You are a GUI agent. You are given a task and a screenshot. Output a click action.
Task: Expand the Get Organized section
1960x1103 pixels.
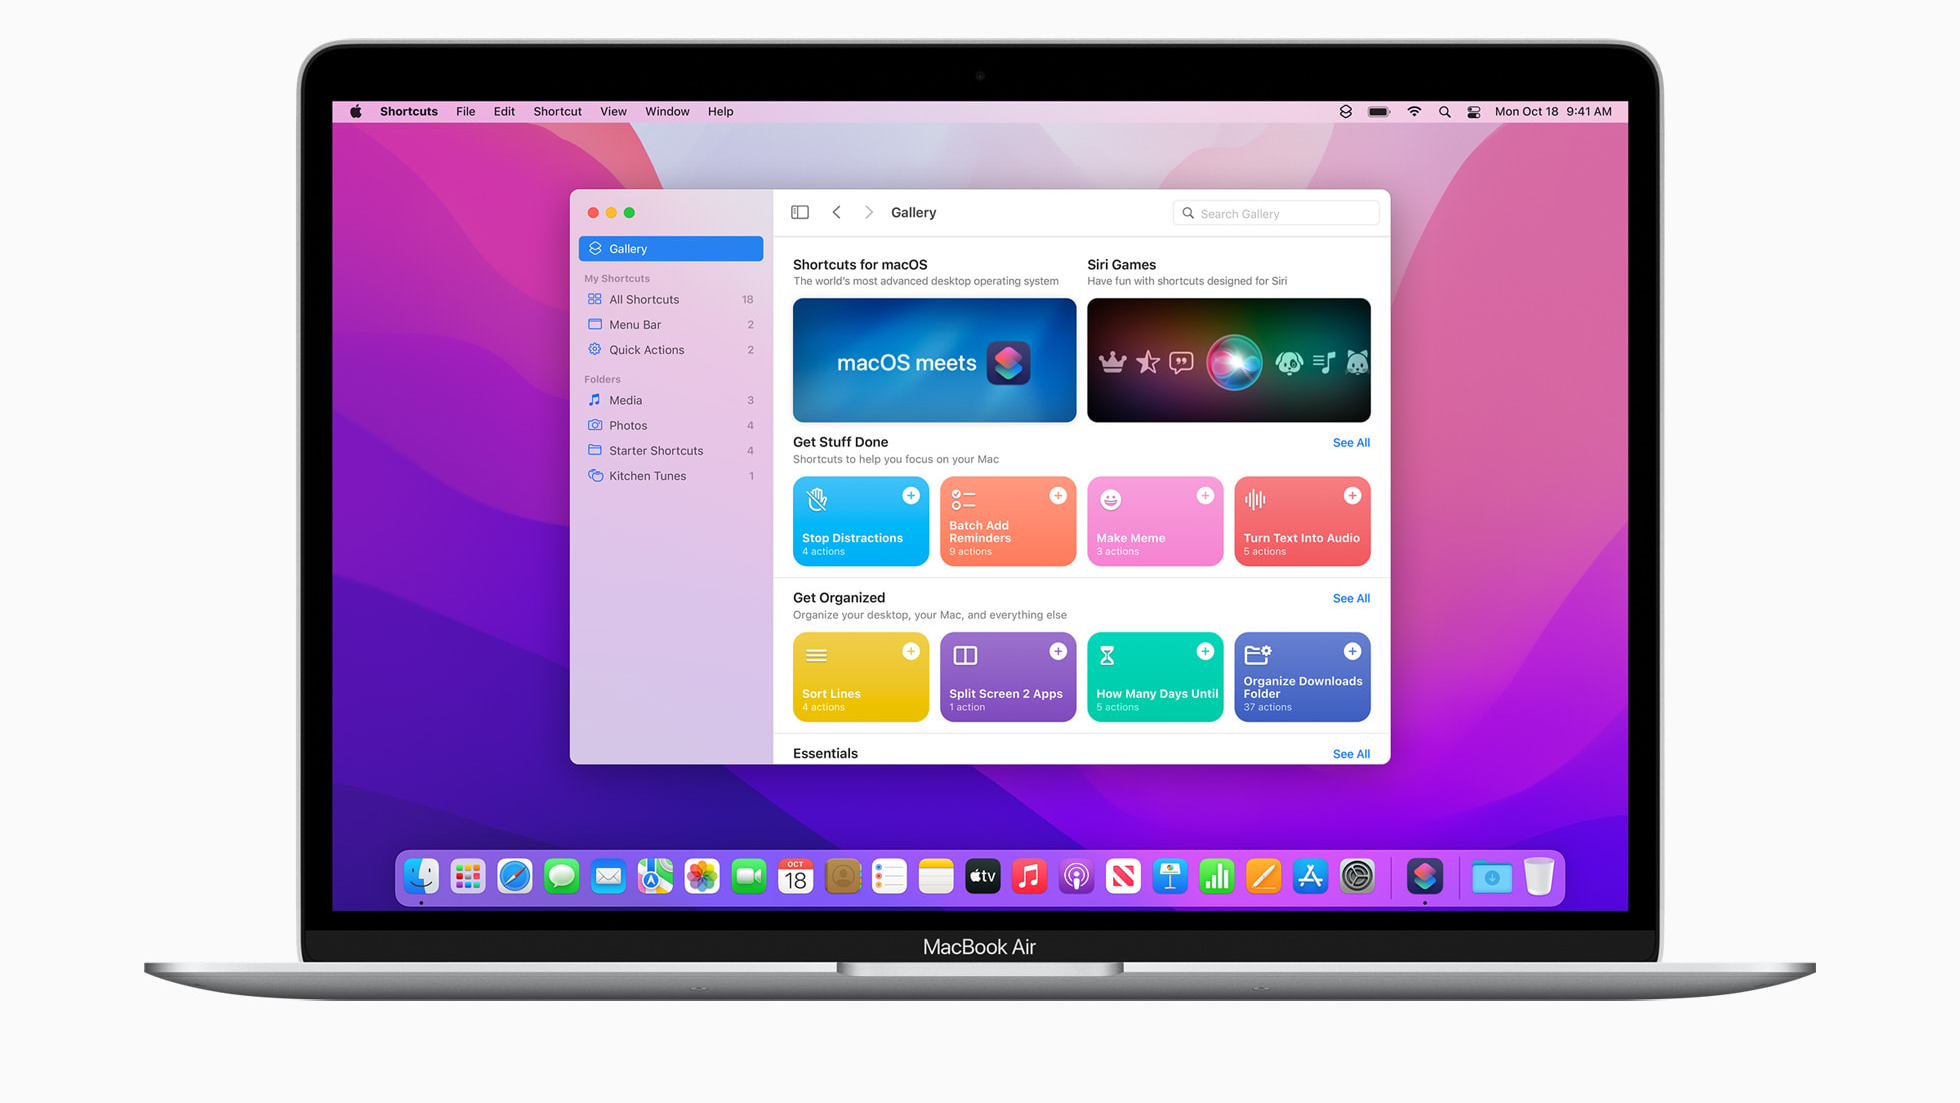pyautogui.click(x=1349, y=598)
